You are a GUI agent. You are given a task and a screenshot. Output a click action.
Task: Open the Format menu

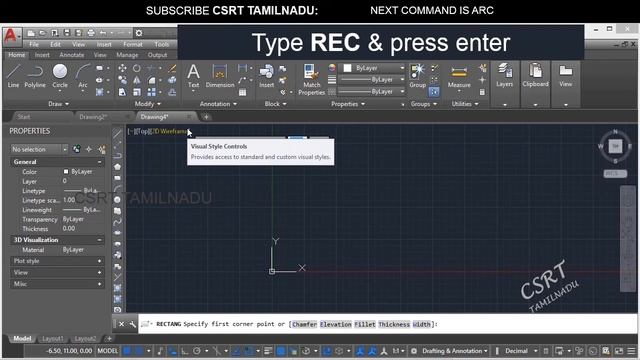point(133,44)
